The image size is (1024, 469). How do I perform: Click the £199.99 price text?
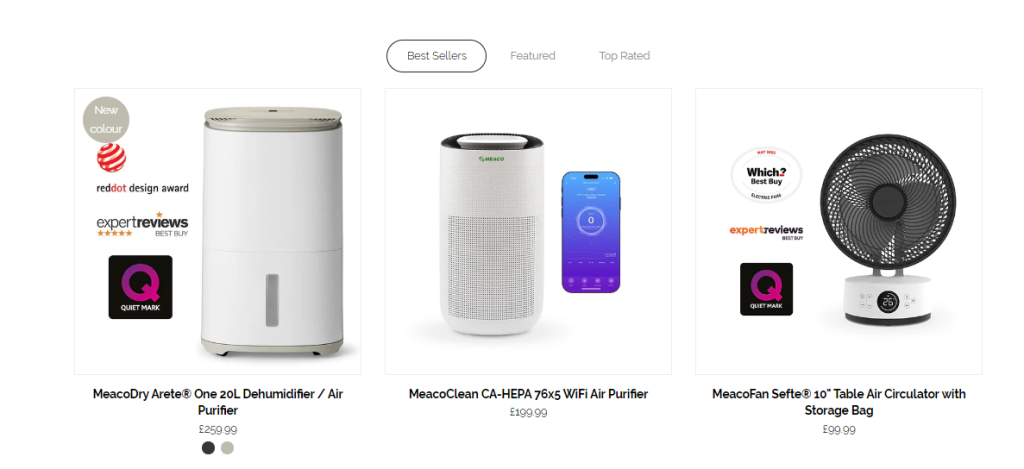click(x=528, y=412)
